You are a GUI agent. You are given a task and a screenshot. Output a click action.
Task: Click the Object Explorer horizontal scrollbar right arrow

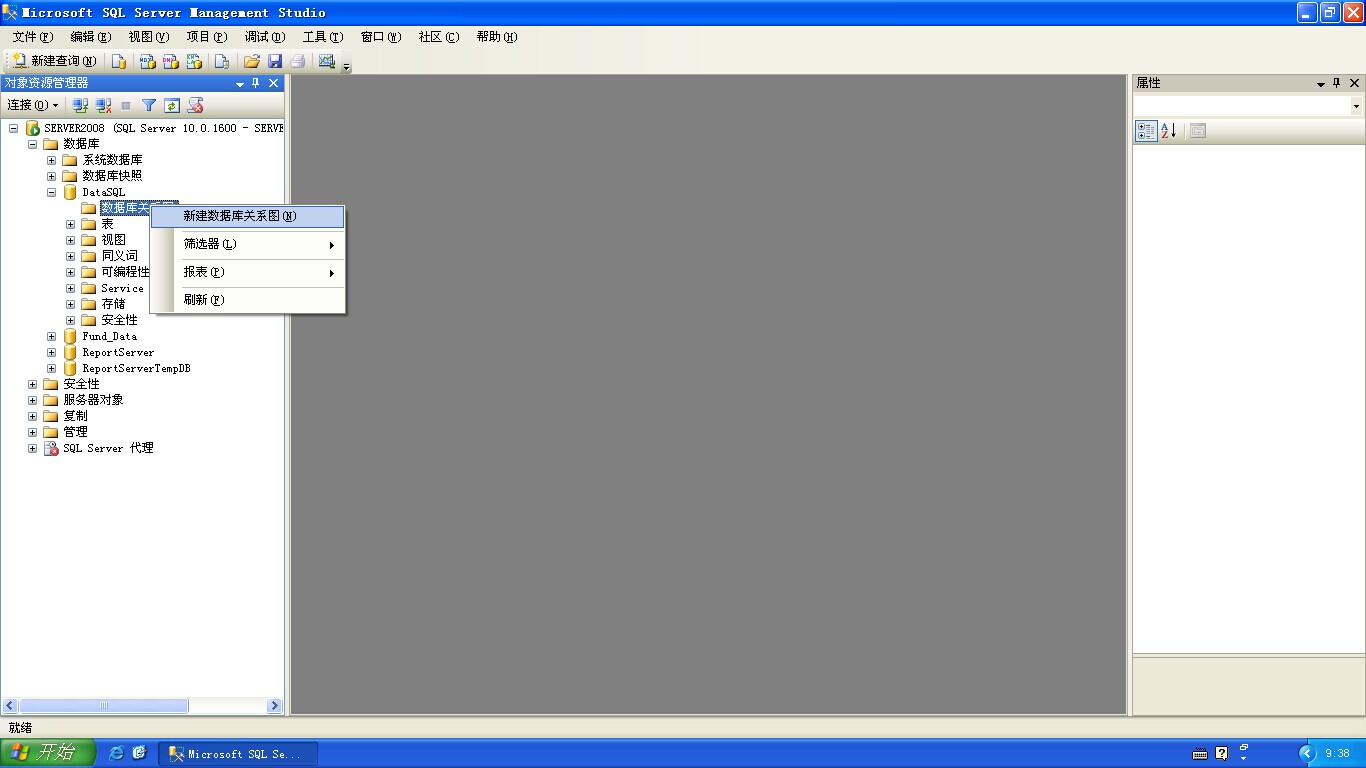click(274, 706)
